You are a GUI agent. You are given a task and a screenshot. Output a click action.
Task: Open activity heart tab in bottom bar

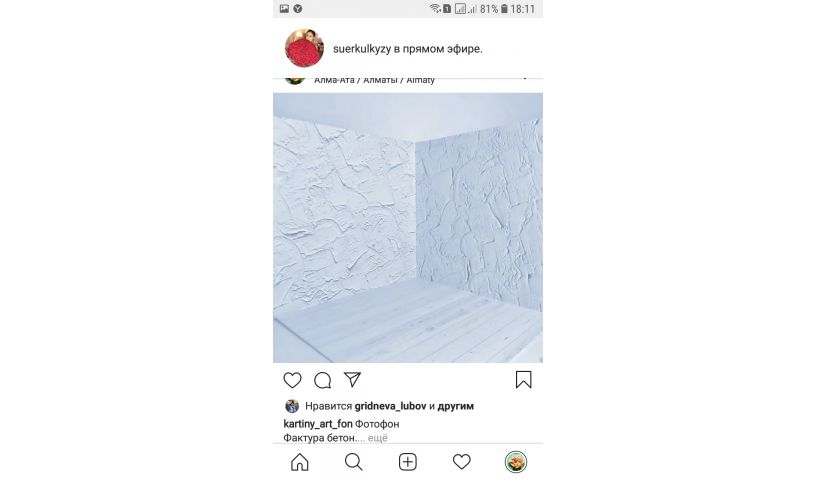click(462, 461)
